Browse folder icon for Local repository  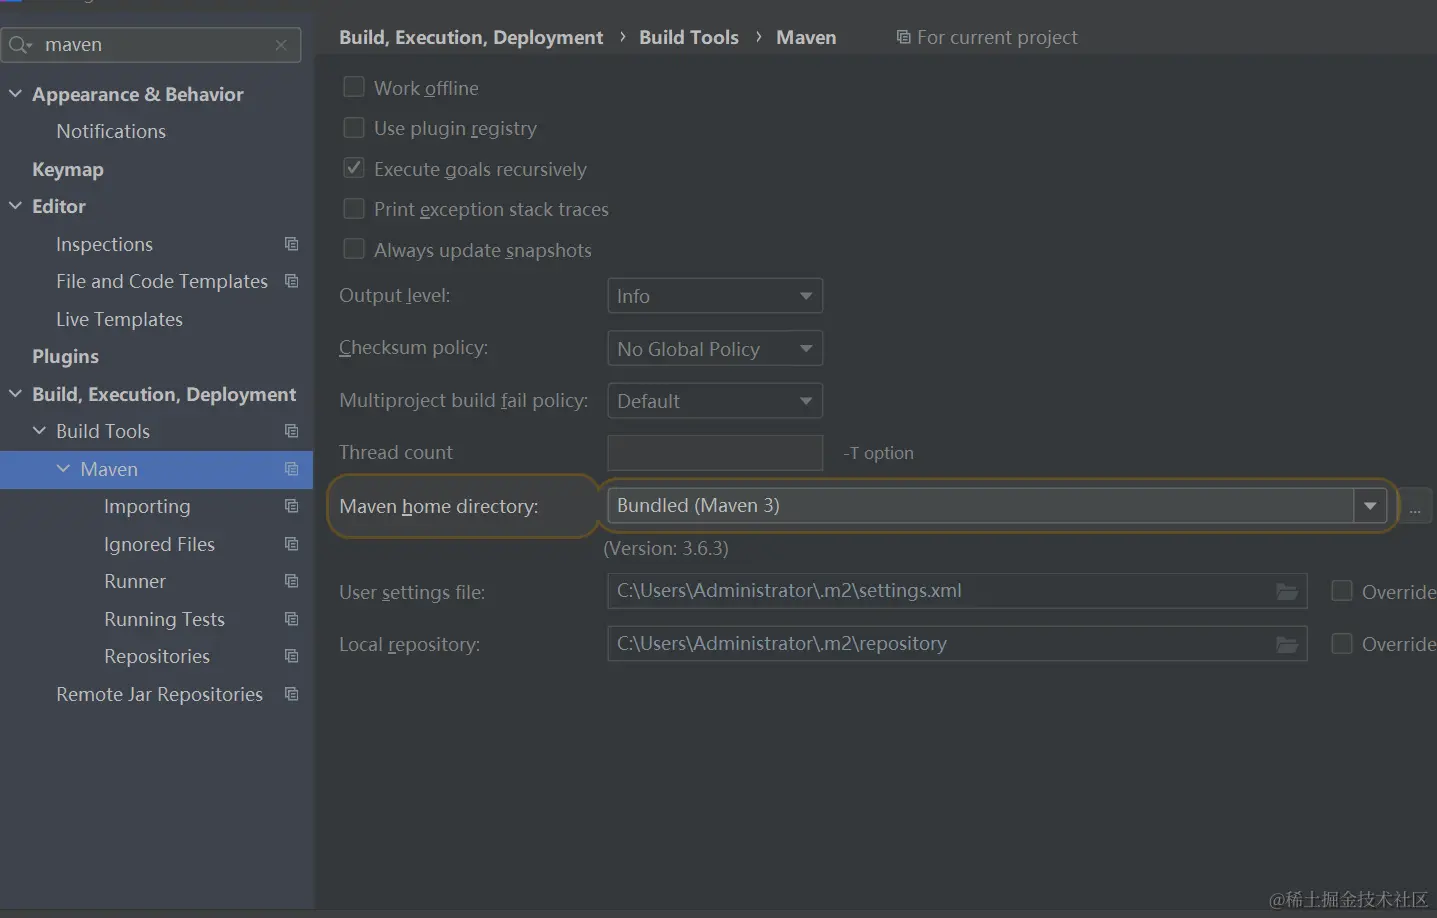tap(1287, 644)
